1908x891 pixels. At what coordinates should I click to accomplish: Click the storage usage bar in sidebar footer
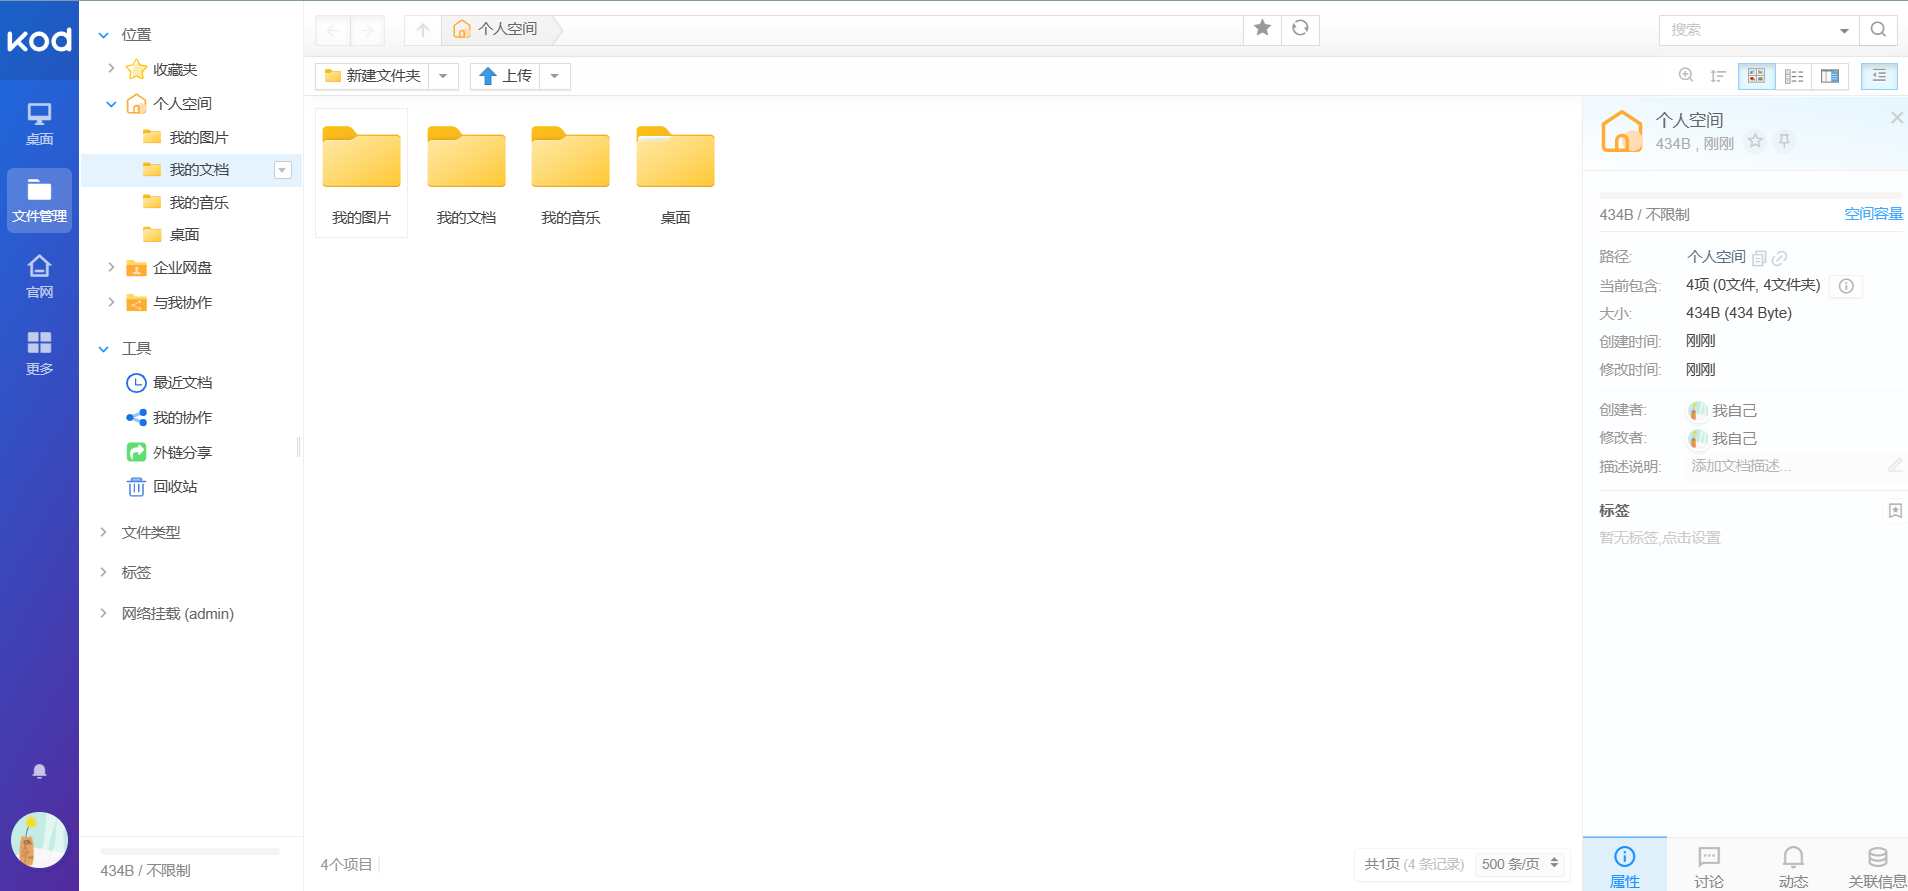(x=190, y=852)
